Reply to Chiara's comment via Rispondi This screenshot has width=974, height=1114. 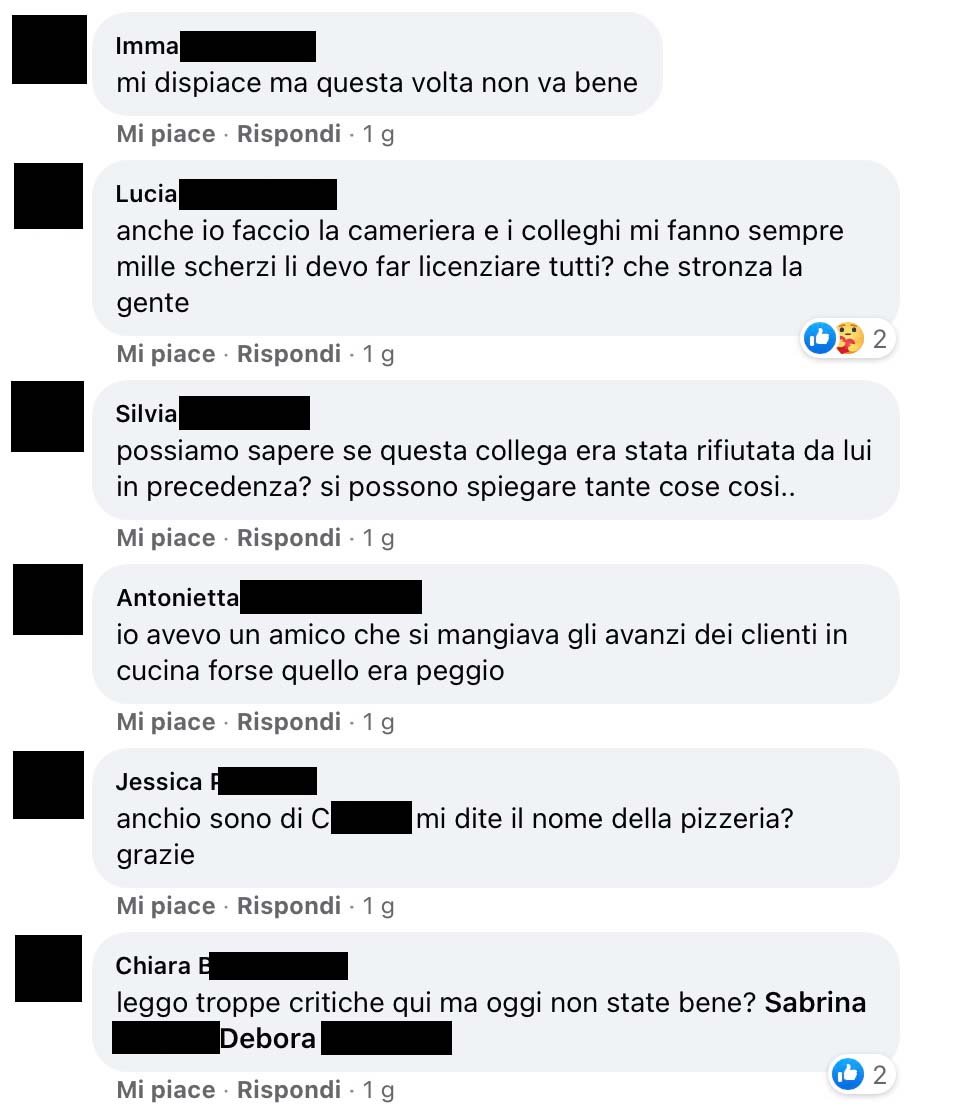pos(288,1090)
